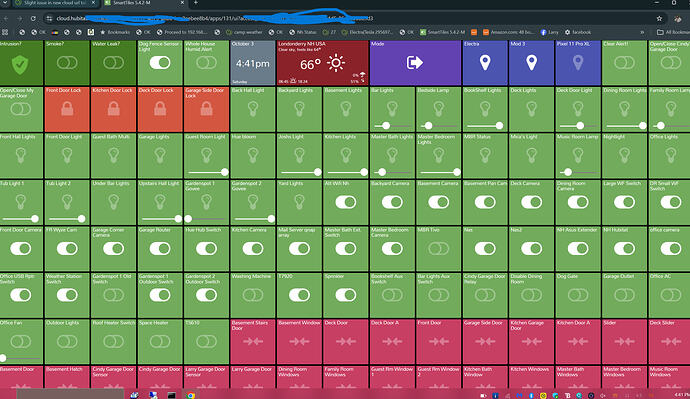Click the BookShelf Lights dimmer slider

(x=484, y=126)
